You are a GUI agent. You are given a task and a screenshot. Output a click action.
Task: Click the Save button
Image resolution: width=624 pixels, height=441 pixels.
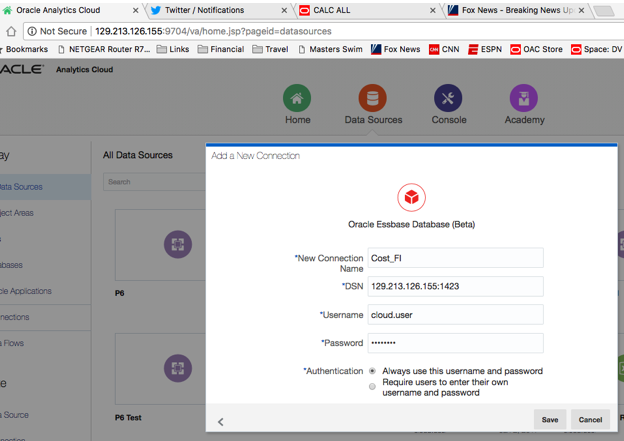pos(549,419)
